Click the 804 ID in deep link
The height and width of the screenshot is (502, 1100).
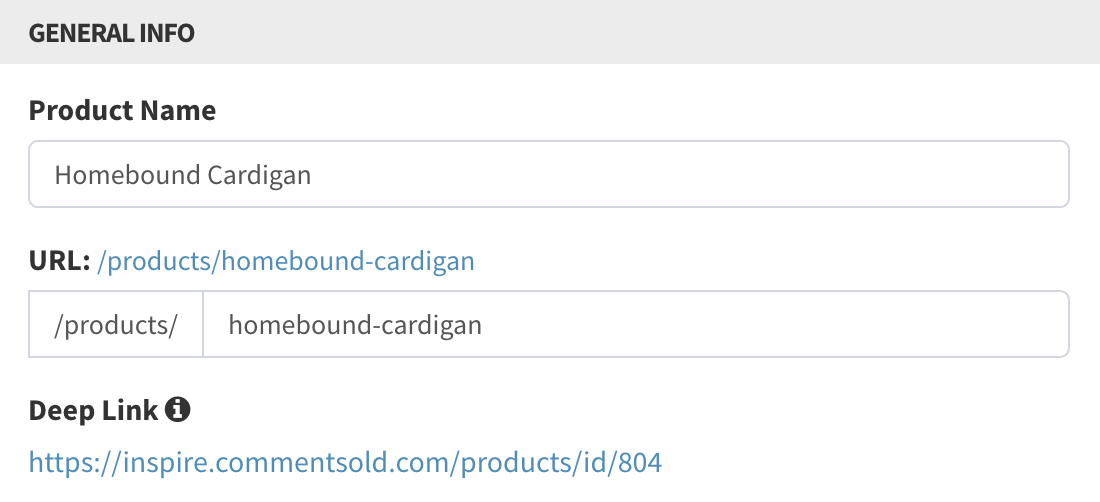(640, 463)
